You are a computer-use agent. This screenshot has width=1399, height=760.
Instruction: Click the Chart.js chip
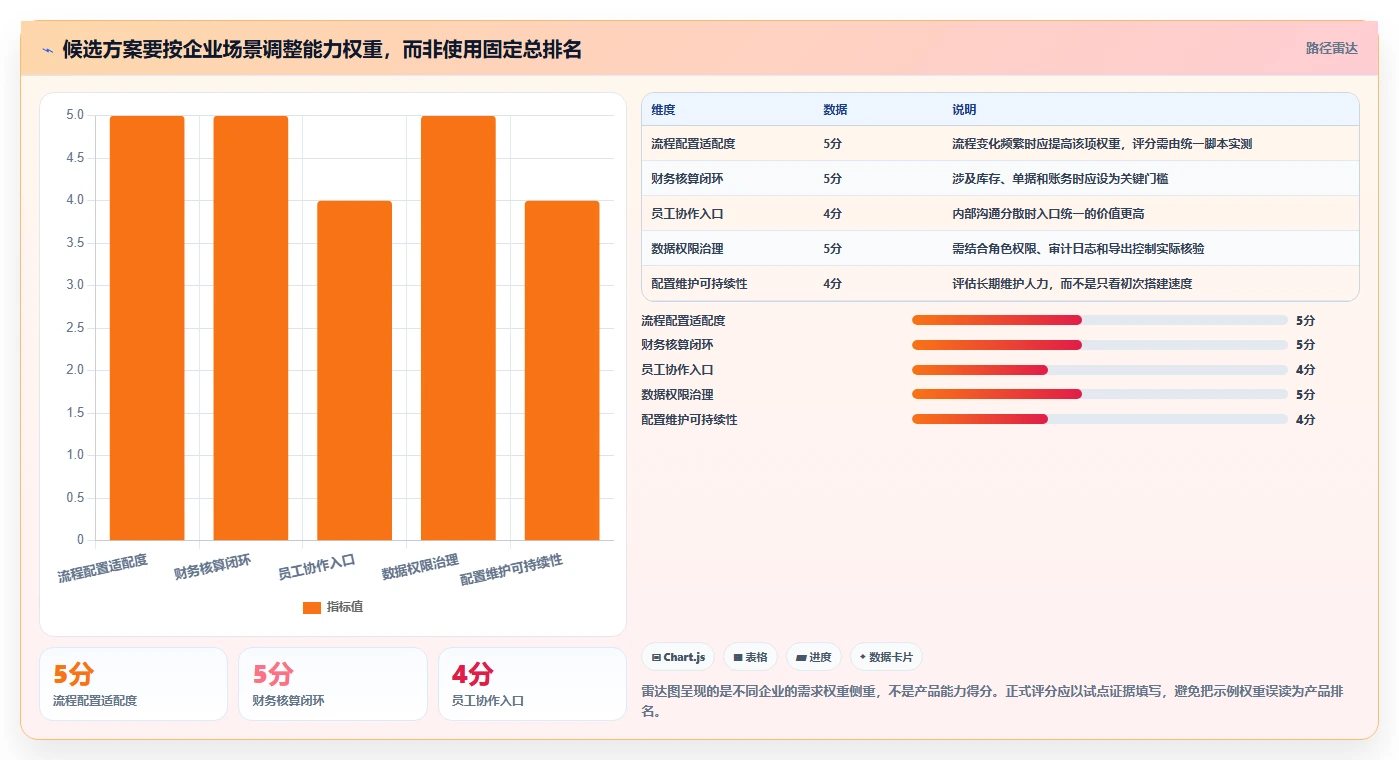678,657
